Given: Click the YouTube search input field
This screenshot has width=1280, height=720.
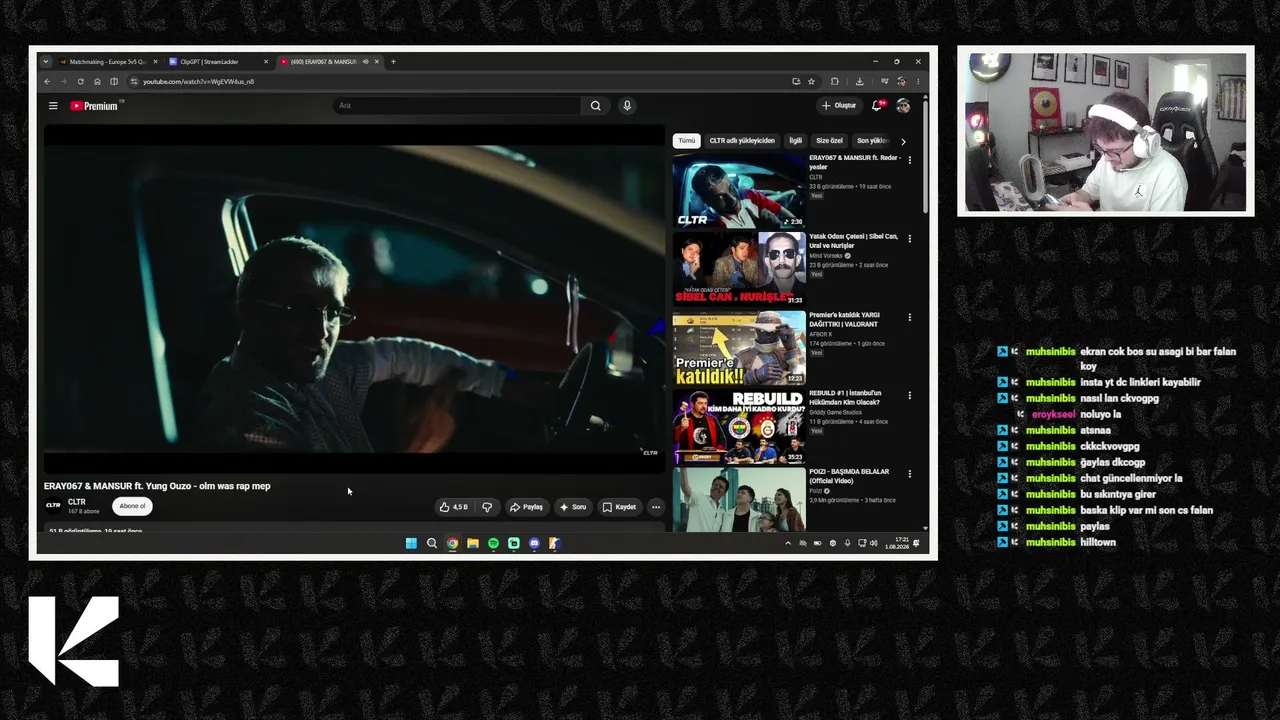Looking at the screenshot, I should point(457,106).
